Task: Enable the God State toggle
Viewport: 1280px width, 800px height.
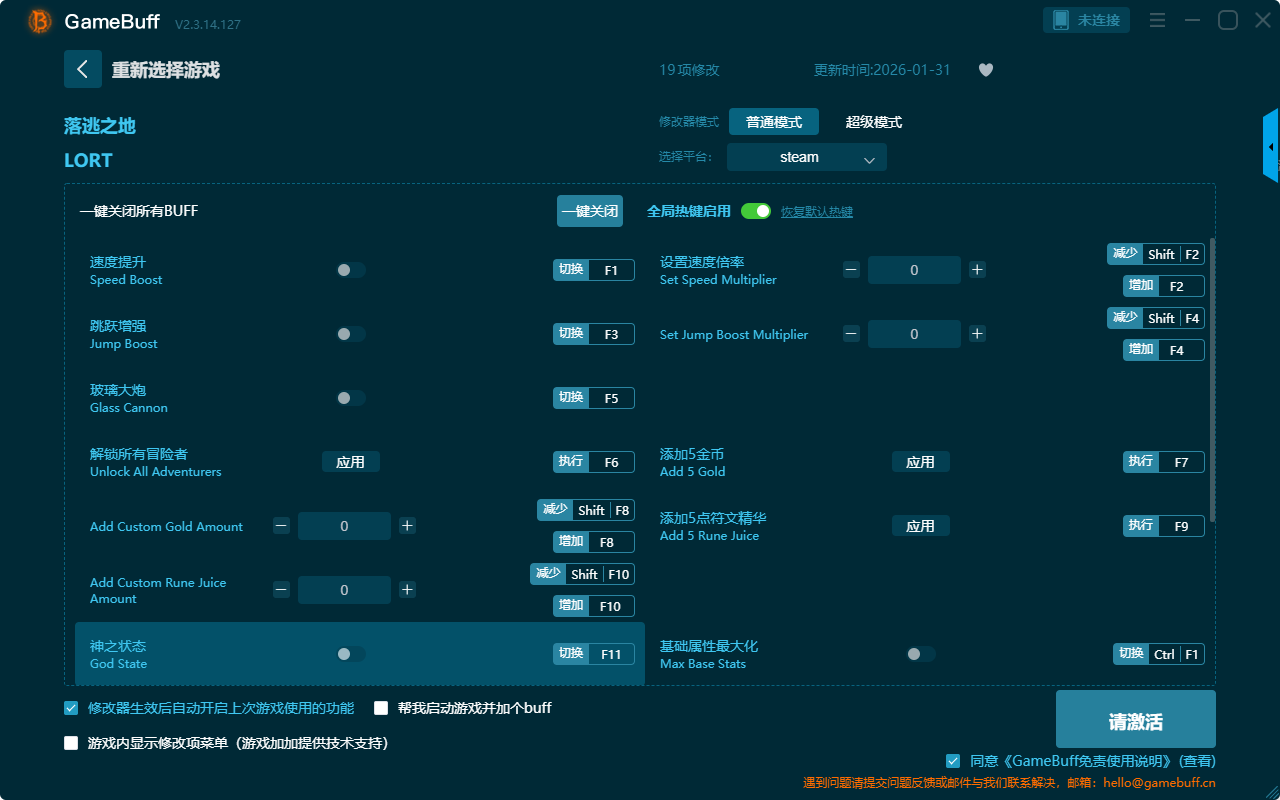Action: point(350,654)
